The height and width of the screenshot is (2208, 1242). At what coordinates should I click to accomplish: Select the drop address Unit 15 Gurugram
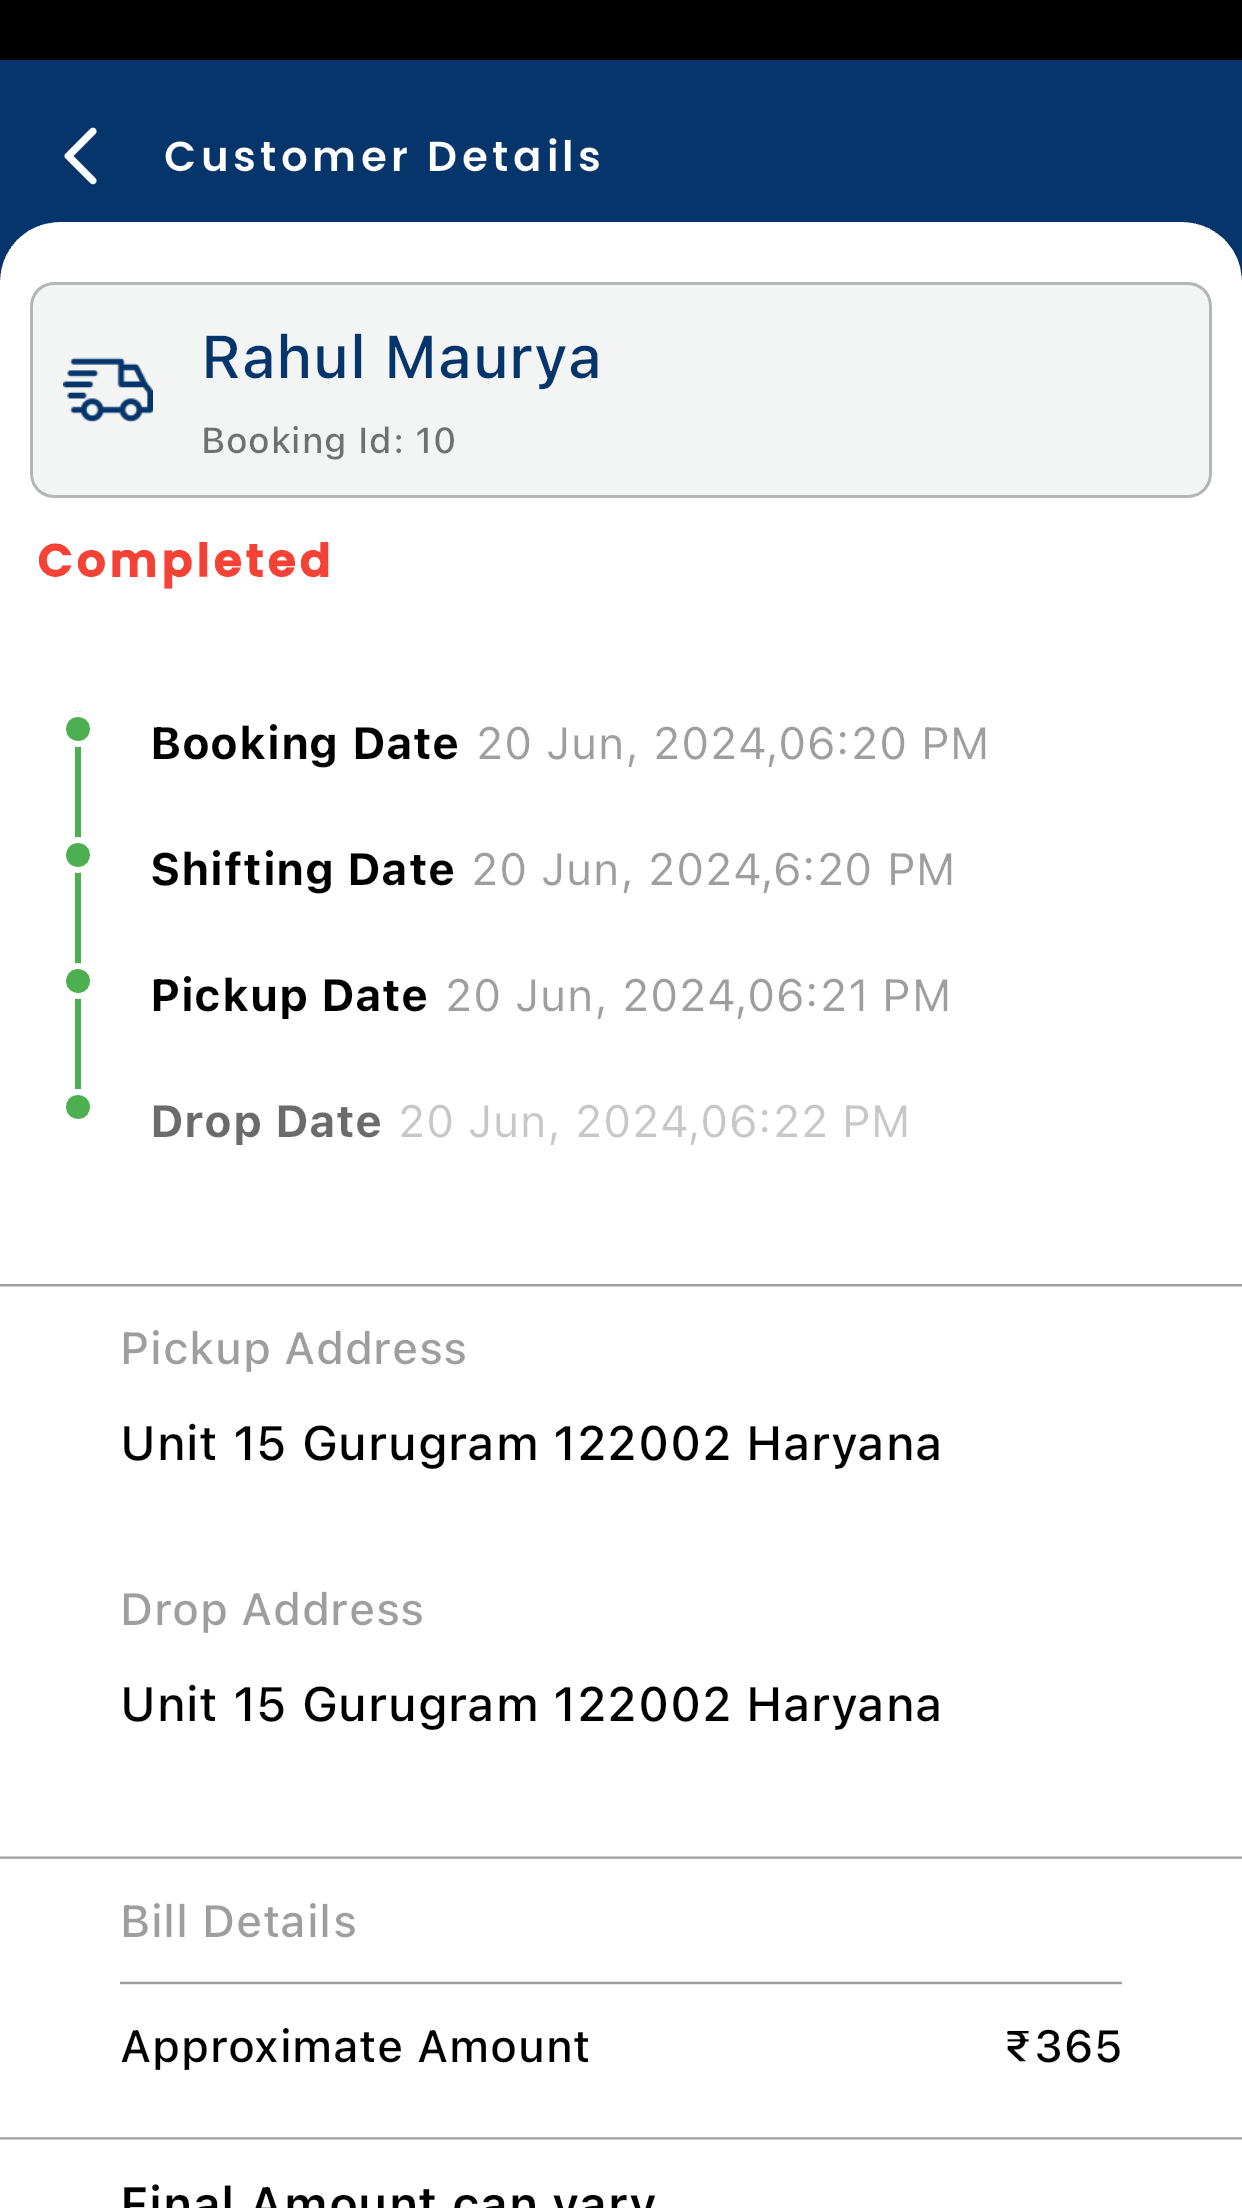pyautogui.click(x=531, y=1705)
